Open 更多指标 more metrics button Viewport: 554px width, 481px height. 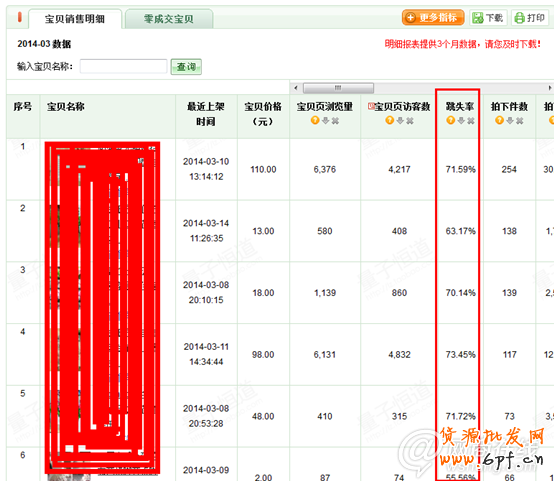433,18
